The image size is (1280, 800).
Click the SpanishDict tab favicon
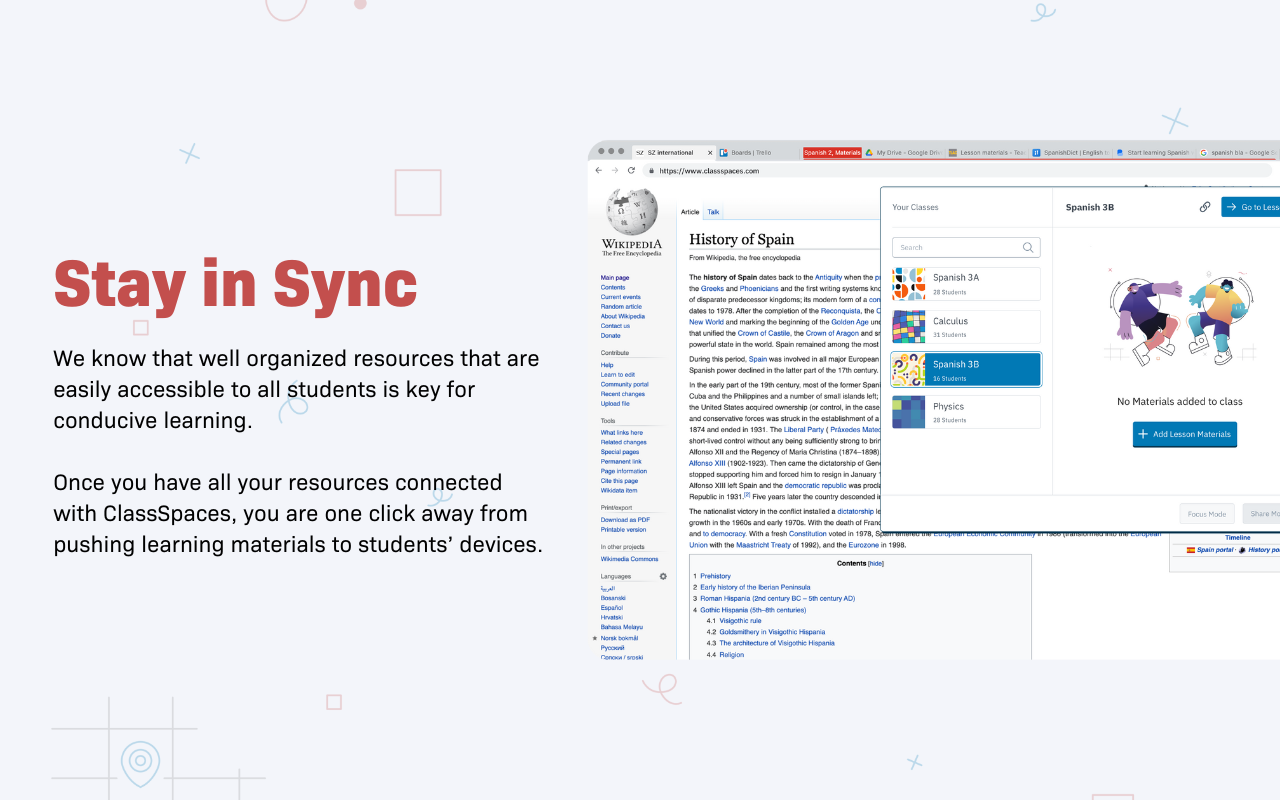tap(1037, 153)
